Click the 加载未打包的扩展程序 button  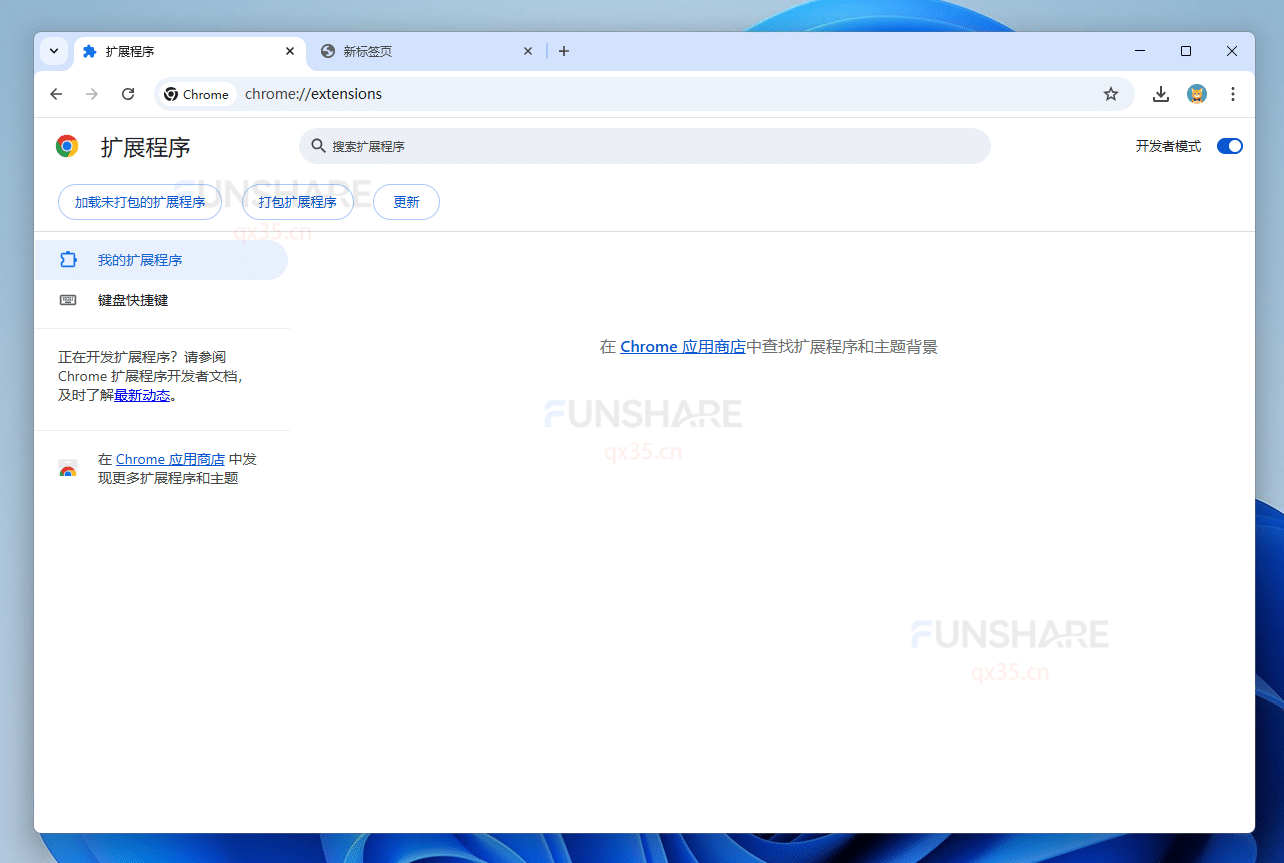139,201
